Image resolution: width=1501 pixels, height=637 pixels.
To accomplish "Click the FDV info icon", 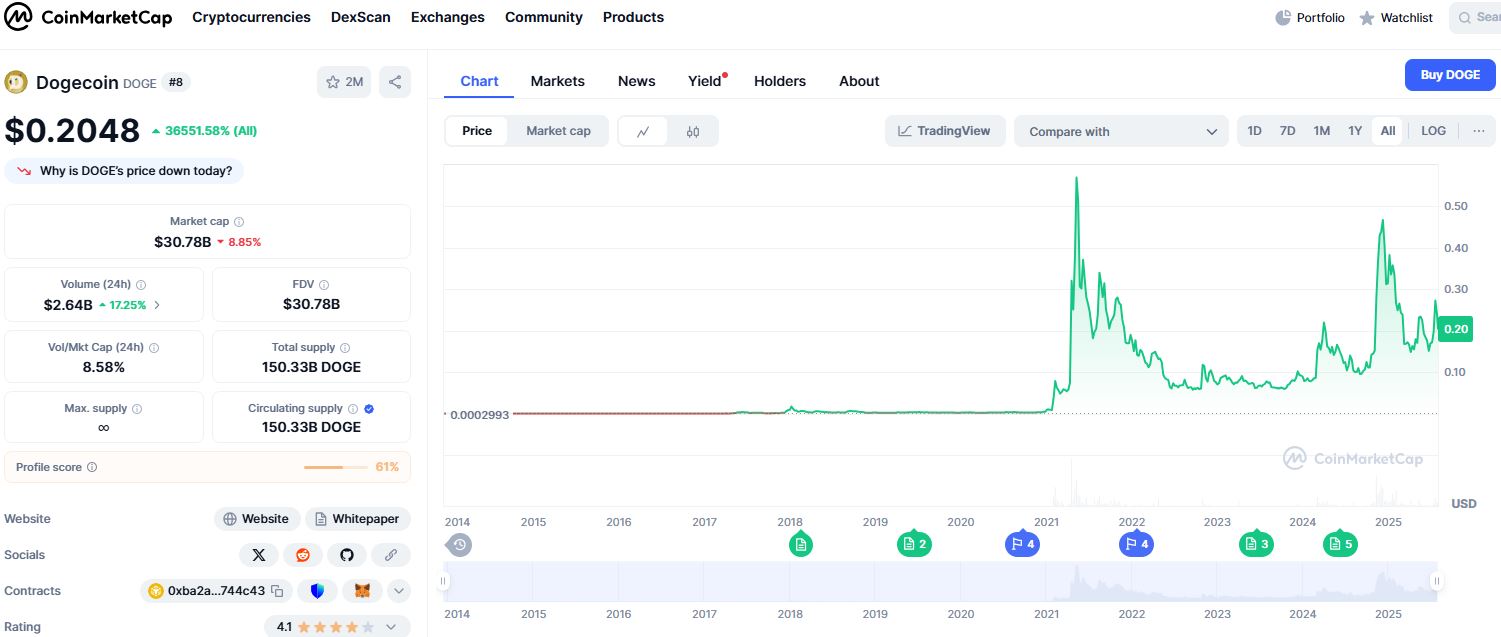I will (325, 285).
